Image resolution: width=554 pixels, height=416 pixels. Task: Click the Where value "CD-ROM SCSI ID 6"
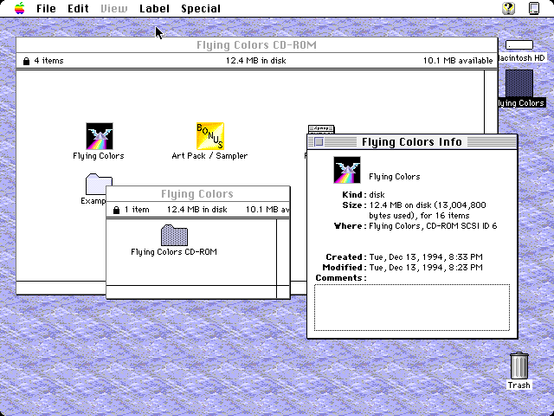[461, 226]
